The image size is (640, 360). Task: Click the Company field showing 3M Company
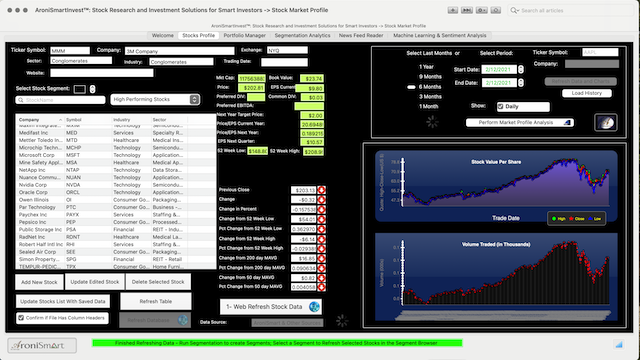[x=180, y=51]
